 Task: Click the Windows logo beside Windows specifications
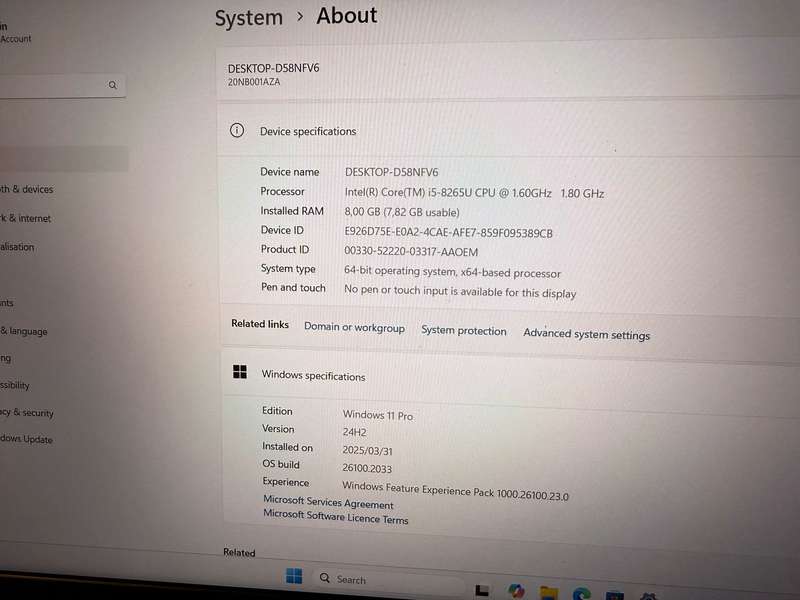click(240, 371)
